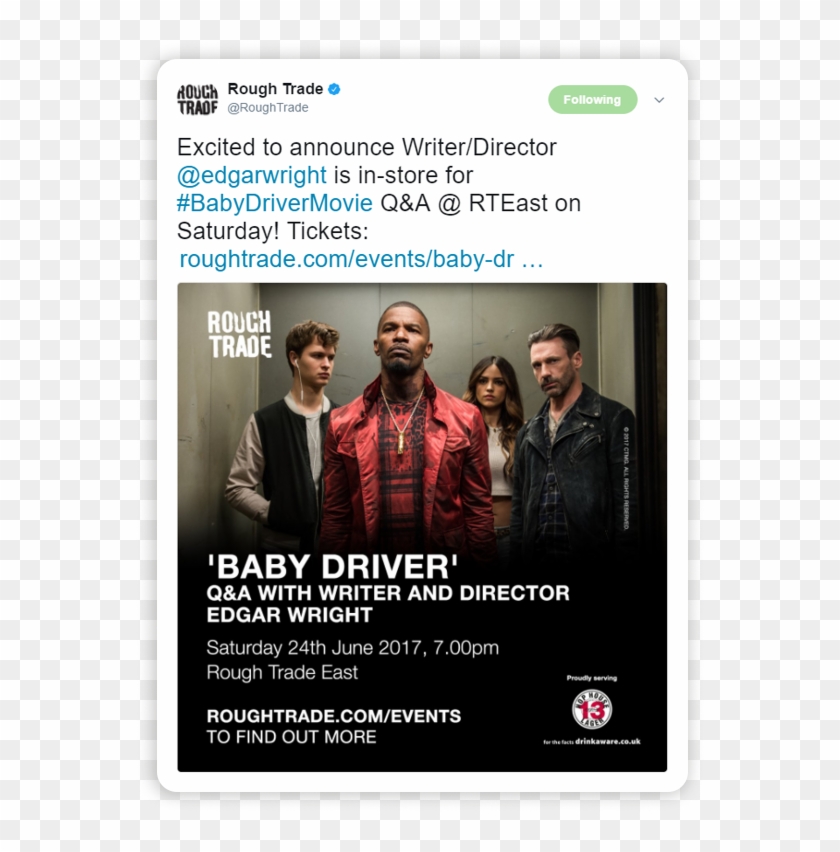Open the Baby Driver event poster image
This screenshot has width=840, height=852.
pos(422,527)
